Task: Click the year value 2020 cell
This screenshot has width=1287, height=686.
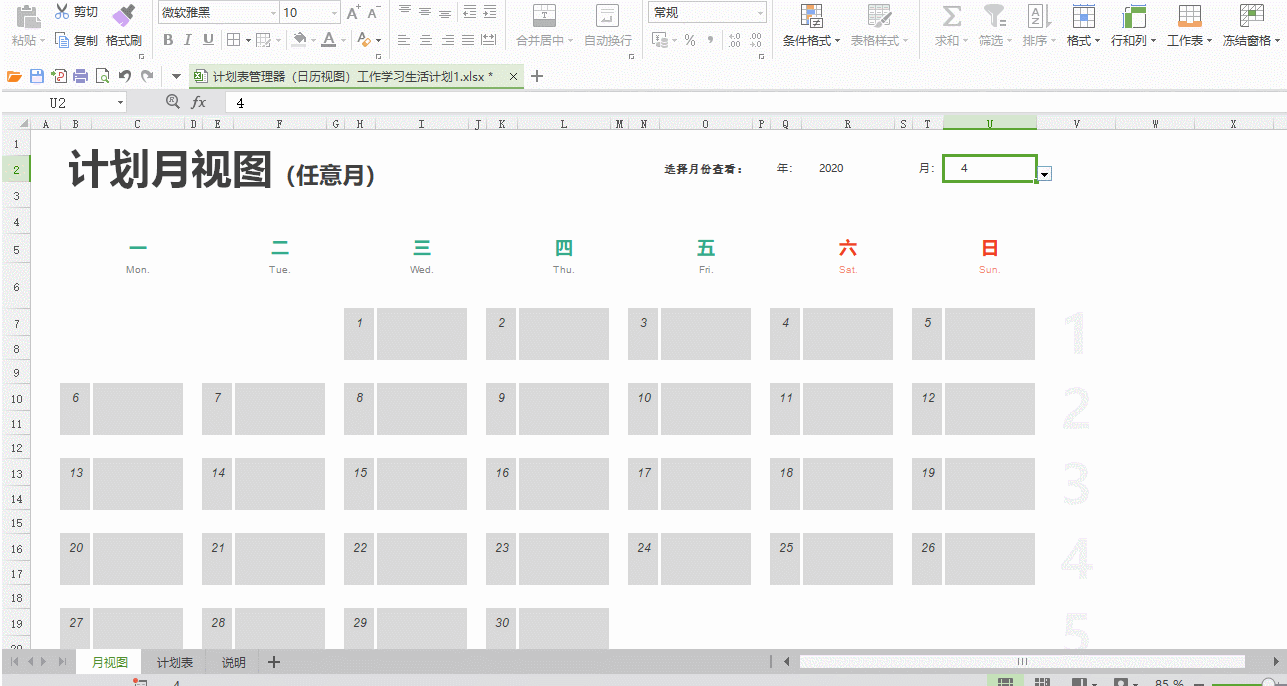Action: pyautogui.click(x=831, y=168)
